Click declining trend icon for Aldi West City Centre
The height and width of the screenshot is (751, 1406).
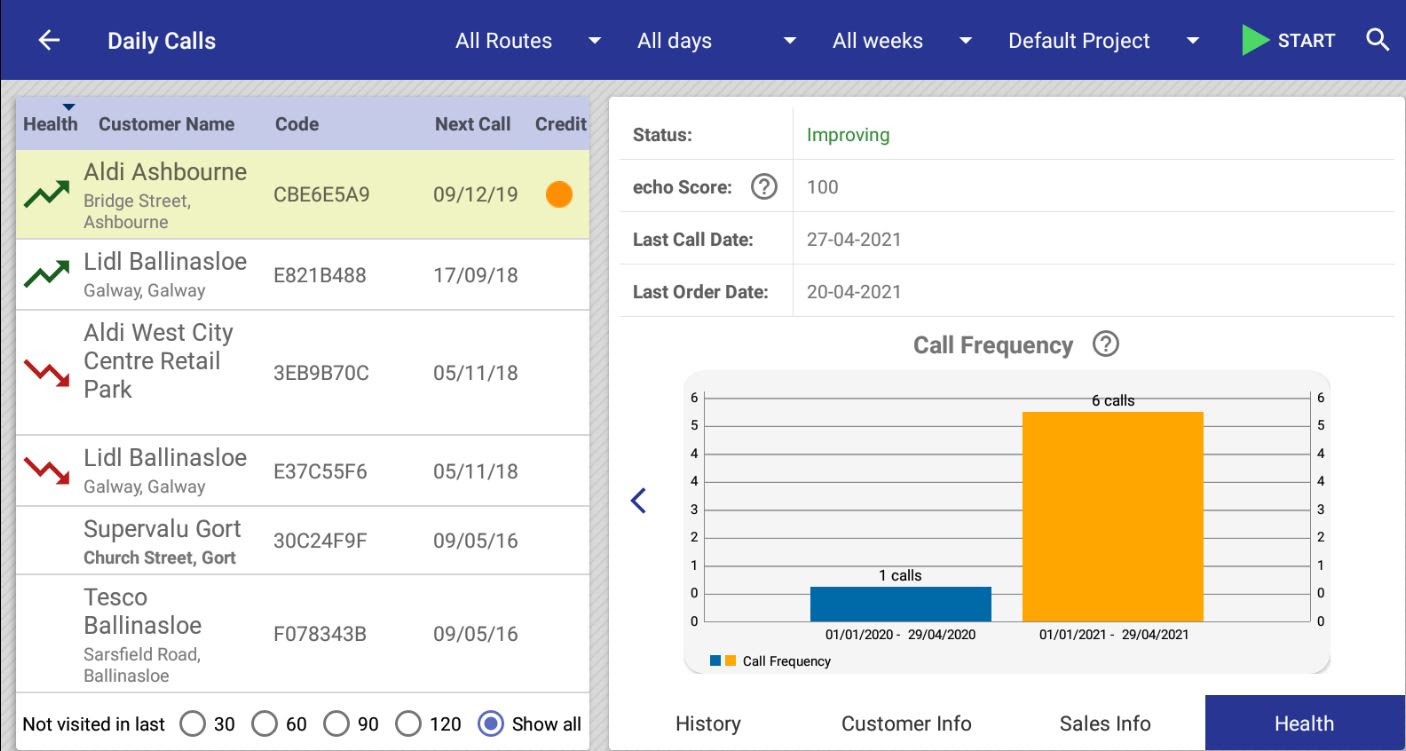point(47,373)
